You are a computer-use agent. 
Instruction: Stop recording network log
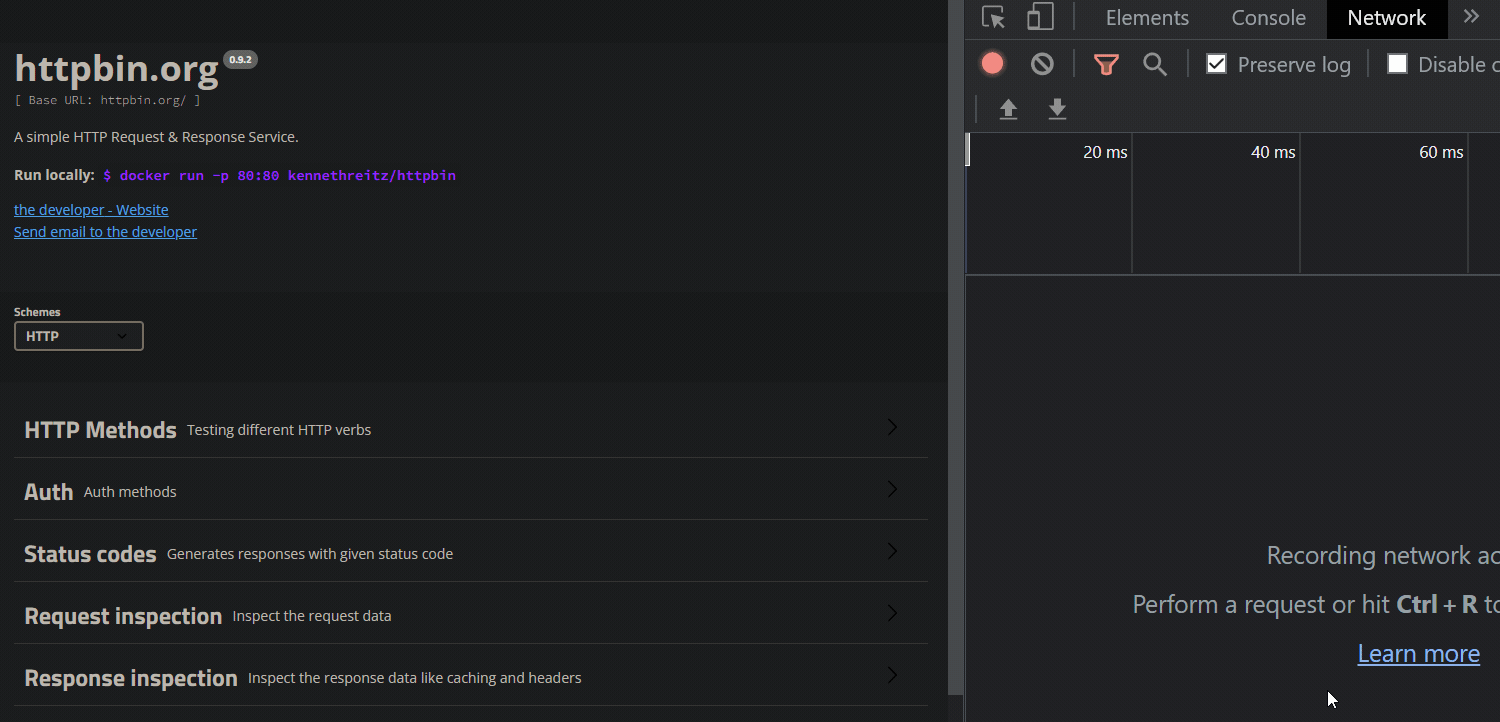tap(992, 64)
